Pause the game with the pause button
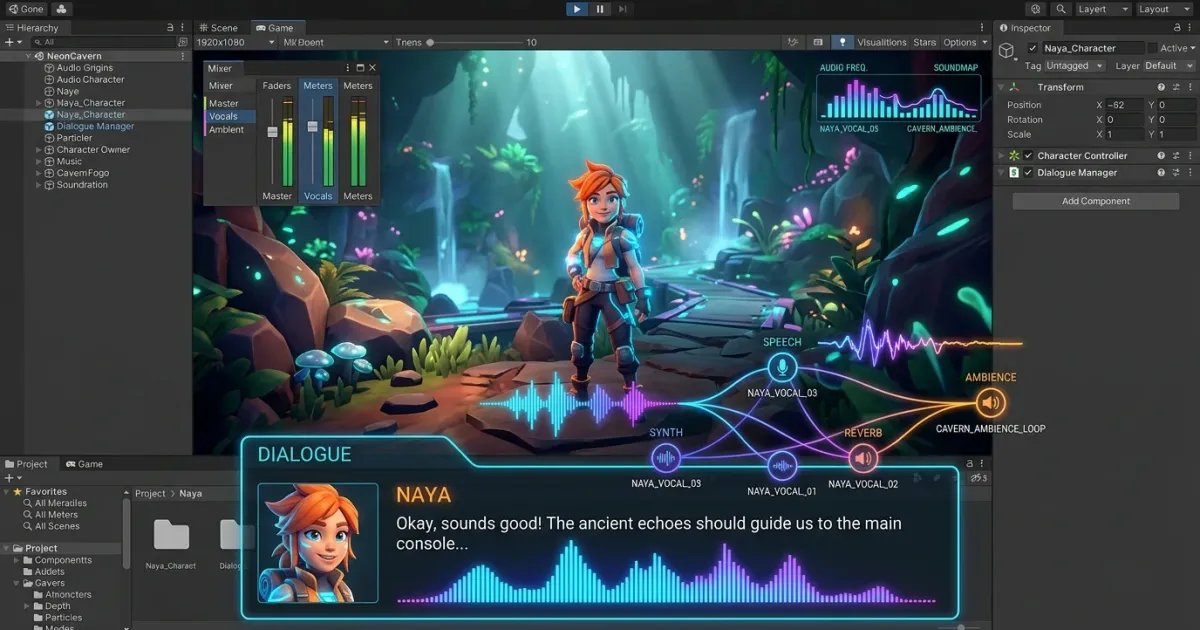 click(x=600, y=9)
